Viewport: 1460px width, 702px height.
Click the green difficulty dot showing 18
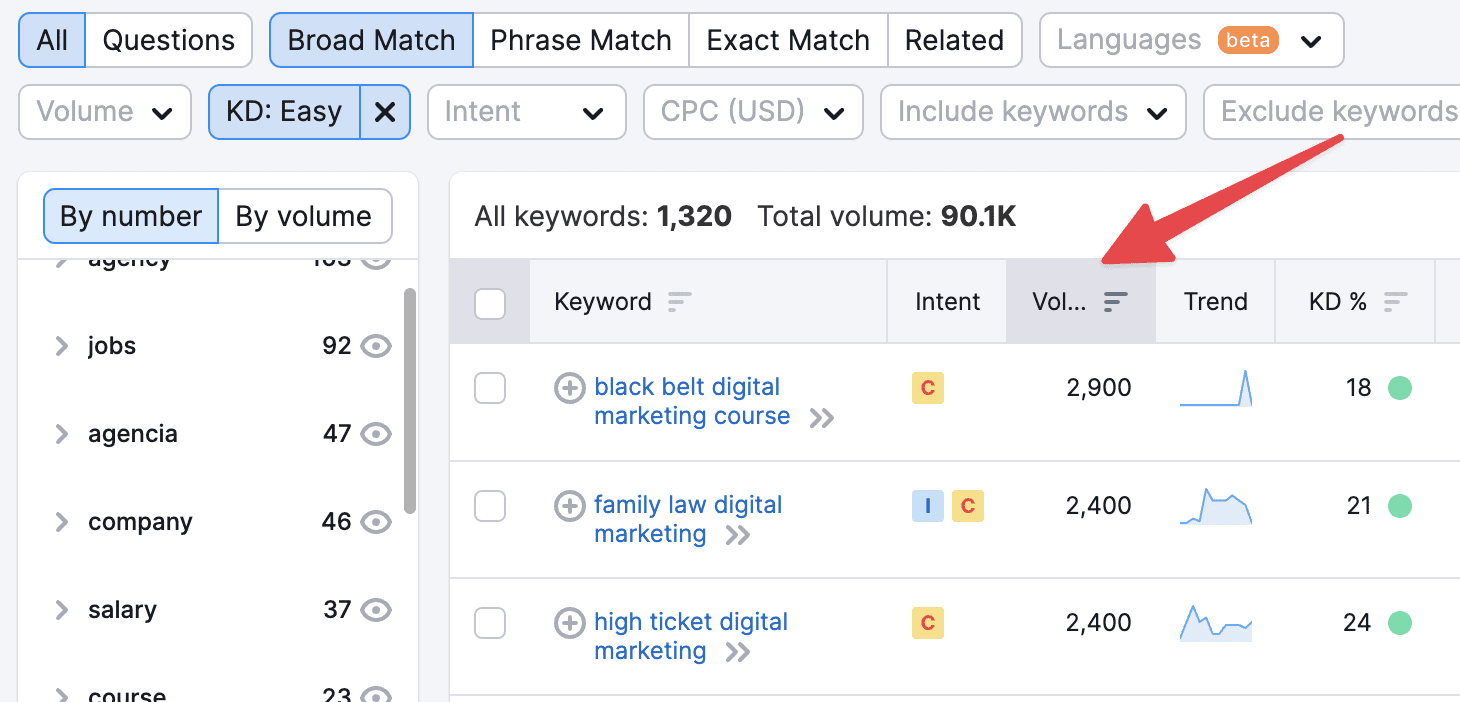1398,388
